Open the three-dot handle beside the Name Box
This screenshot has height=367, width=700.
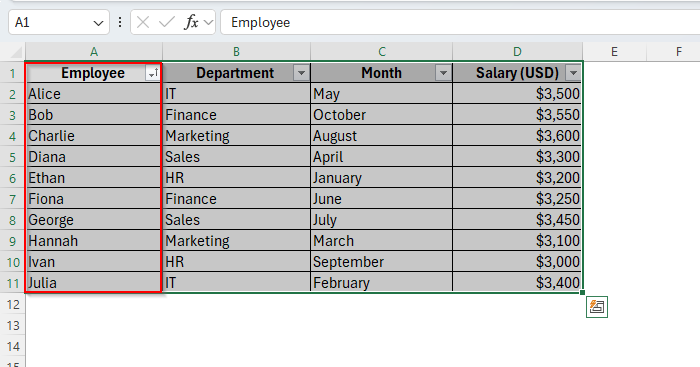(x=120, y=22)
